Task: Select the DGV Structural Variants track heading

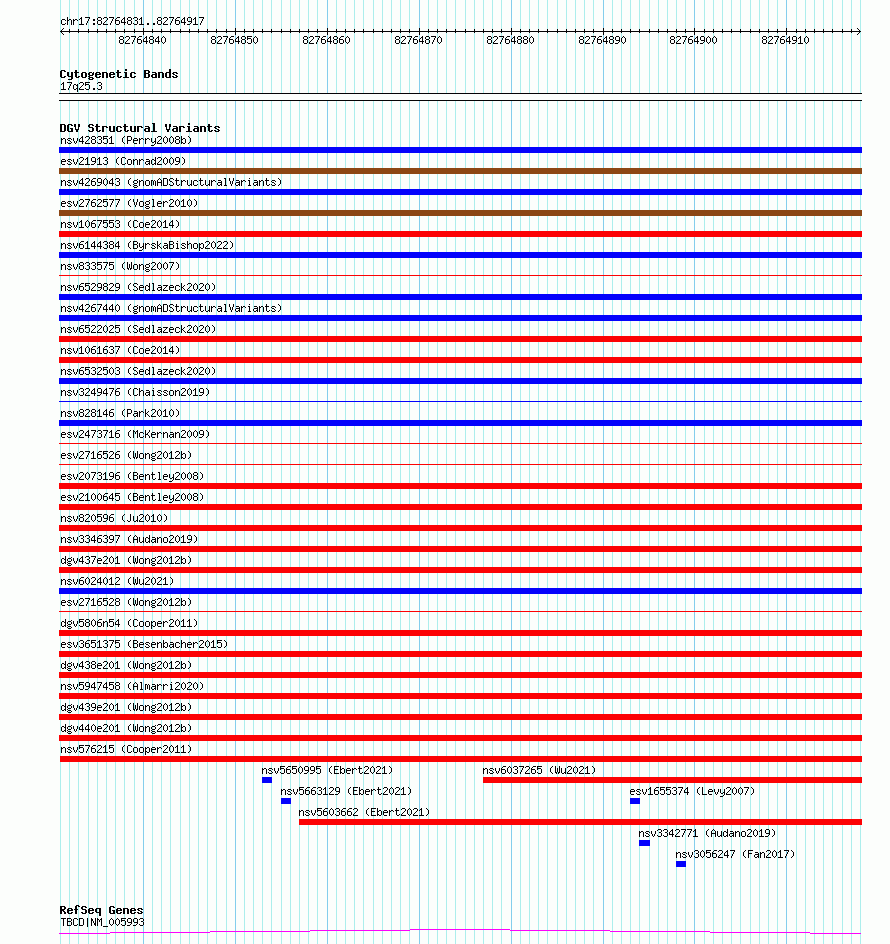Action: click(x=140, y=128)
